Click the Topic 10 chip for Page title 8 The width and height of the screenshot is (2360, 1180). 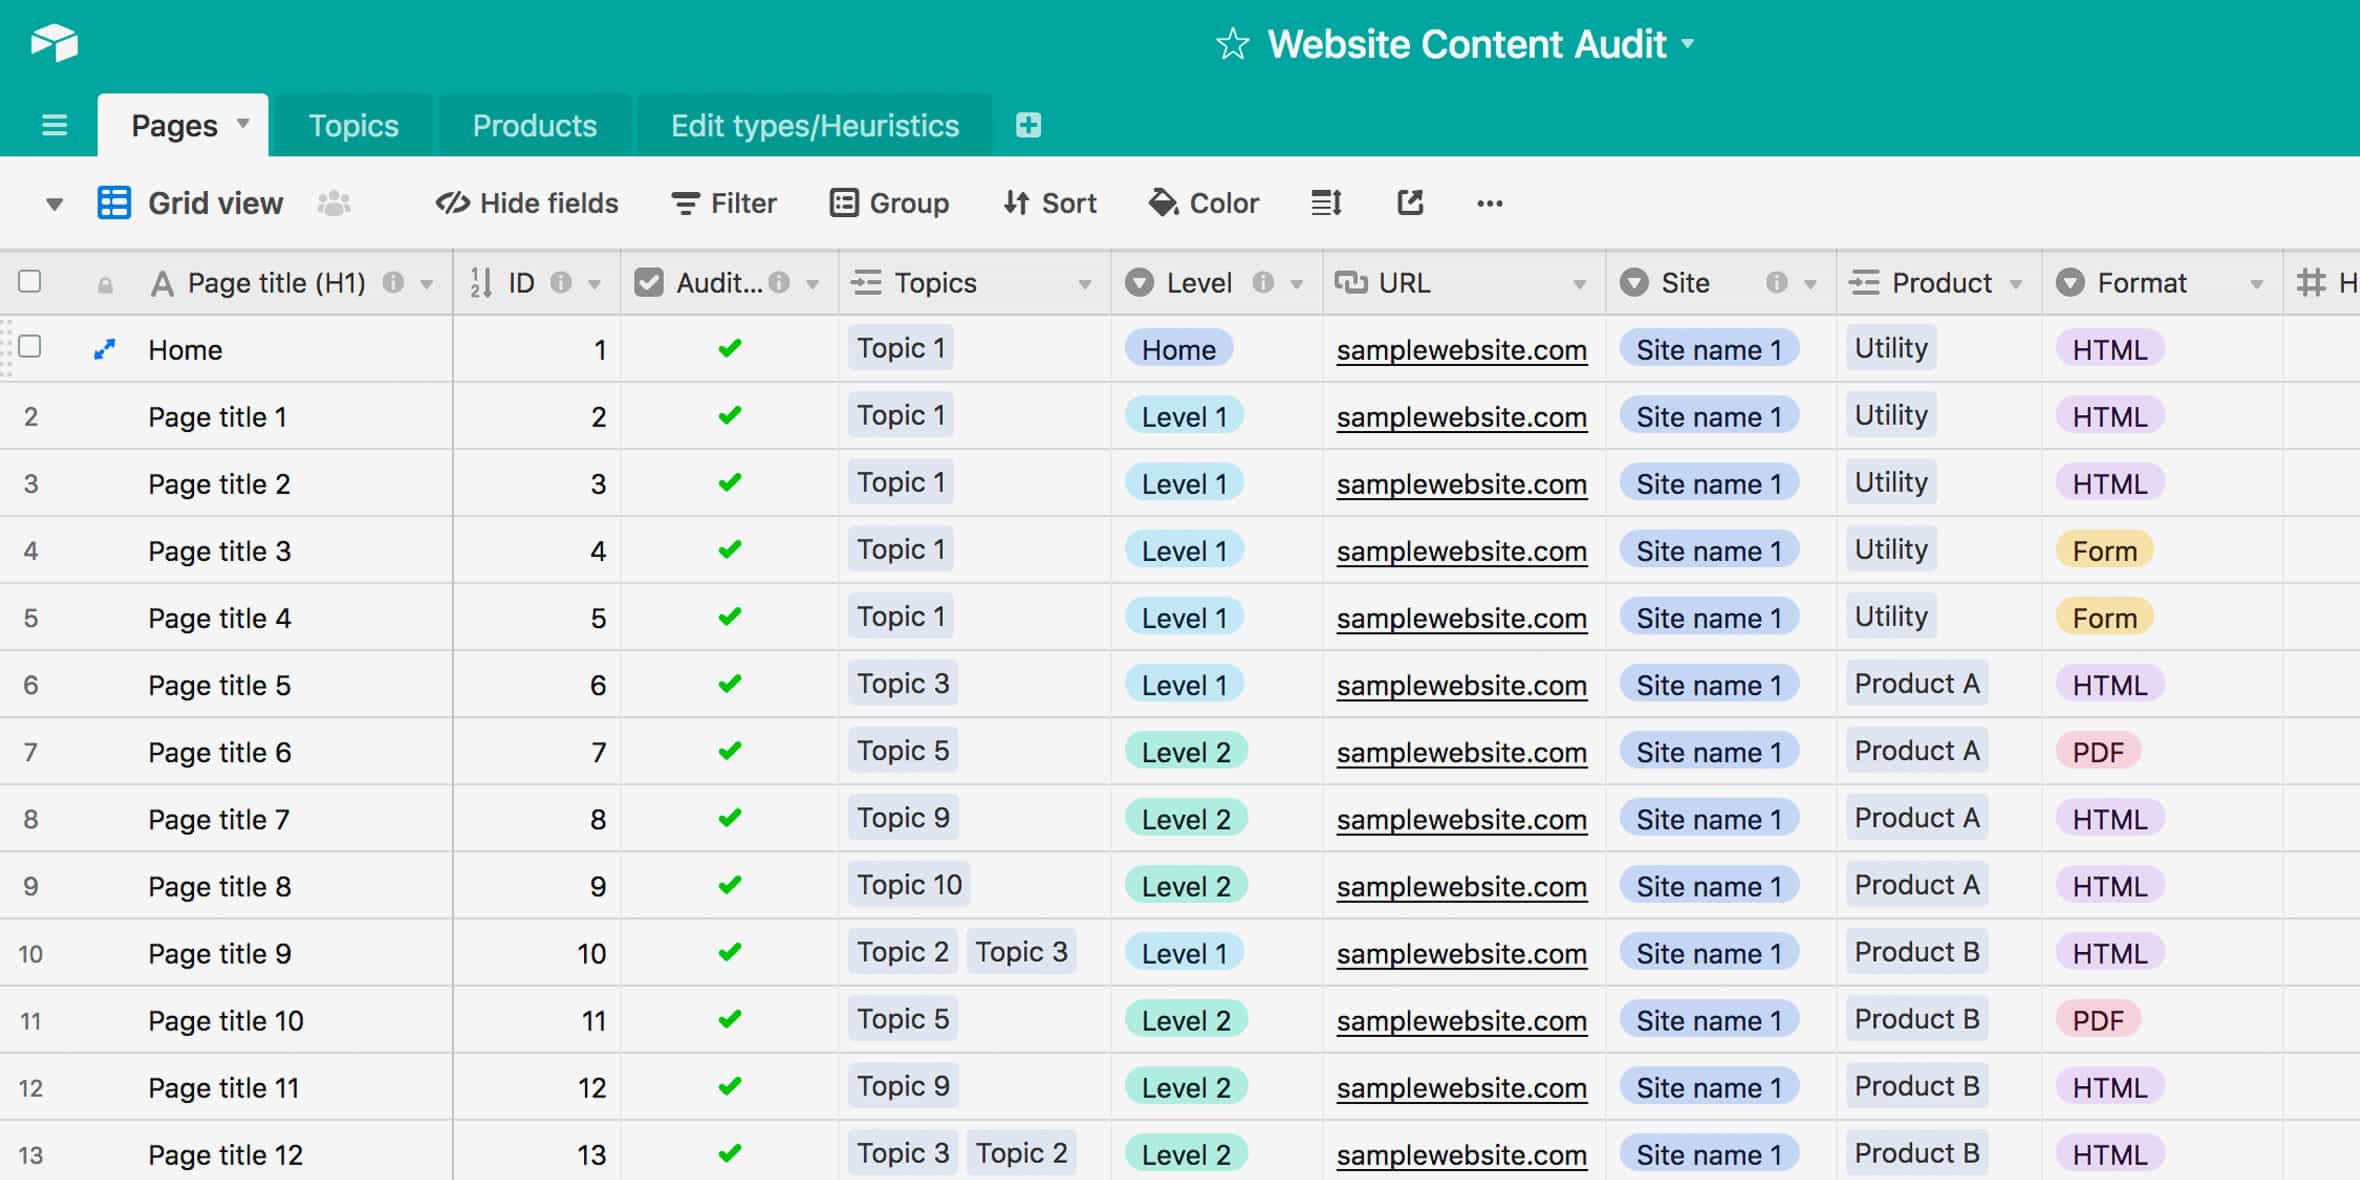[x=909, y=885]
